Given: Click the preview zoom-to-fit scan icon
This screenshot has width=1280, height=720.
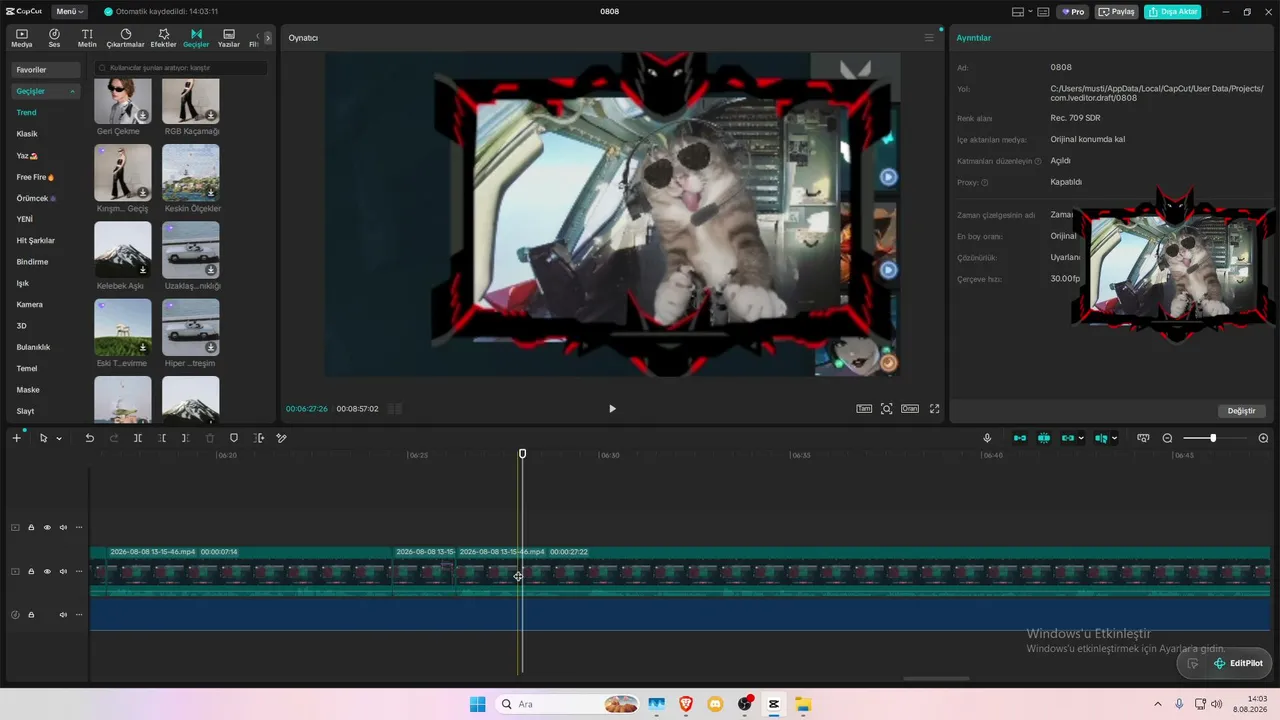Looking at the screenshot, I should click(886, 409).
